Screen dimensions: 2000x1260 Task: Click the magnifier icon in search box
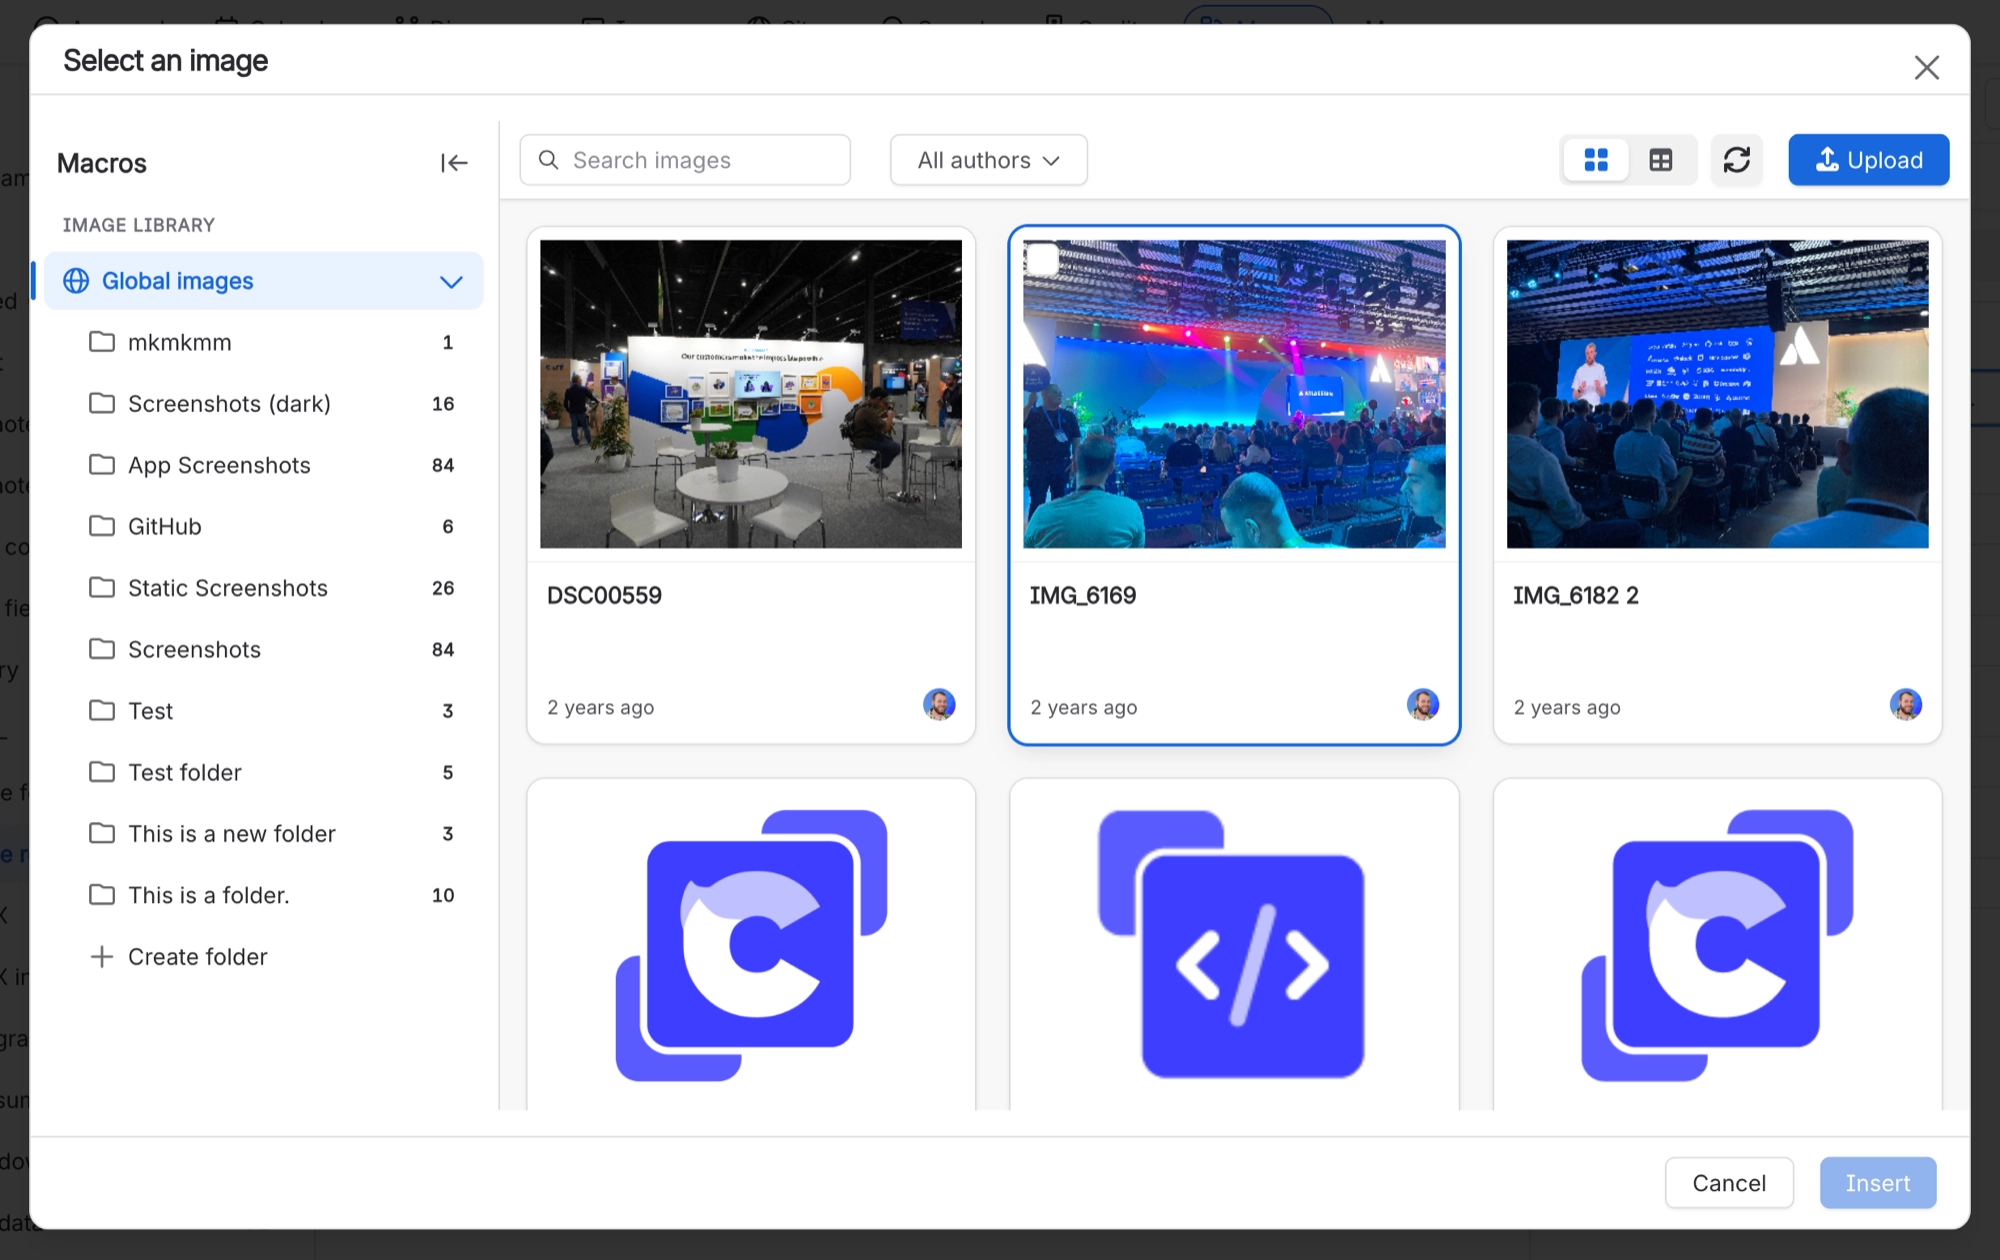pyautogui.click(x=548, y=160)
